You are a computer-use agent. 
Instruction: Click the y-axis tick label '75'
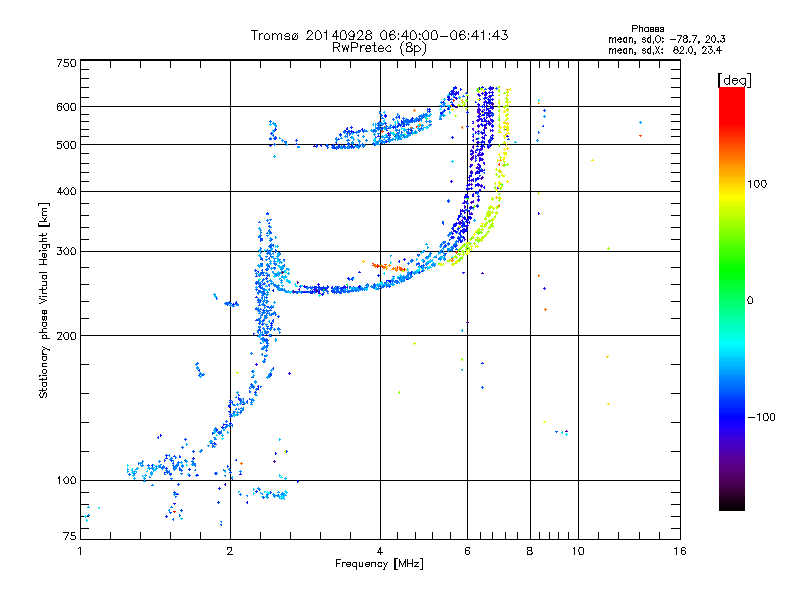[x=70, y=536]
